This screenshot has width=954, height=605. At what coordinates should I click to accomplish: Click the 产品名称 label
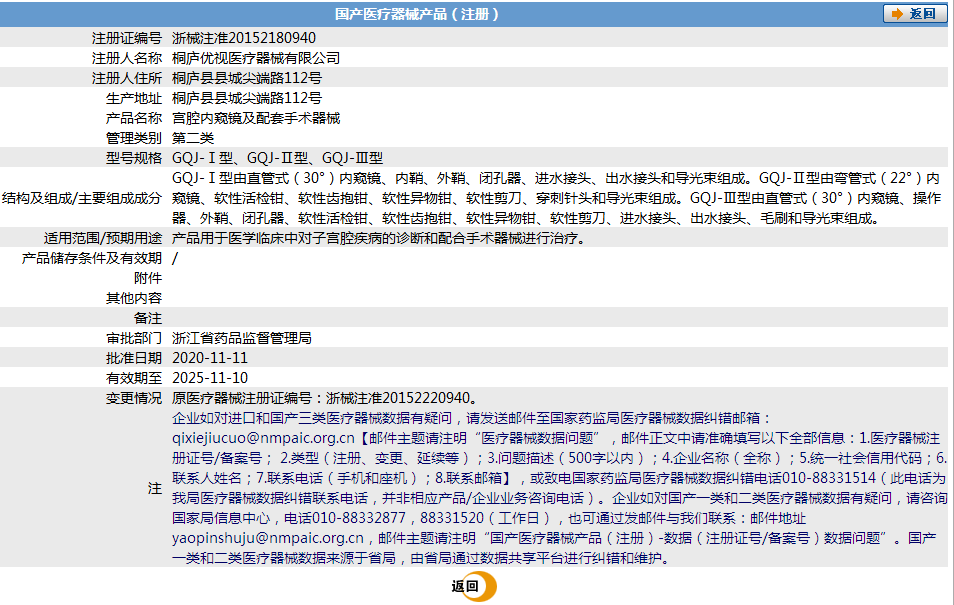(x=134, y=118)
